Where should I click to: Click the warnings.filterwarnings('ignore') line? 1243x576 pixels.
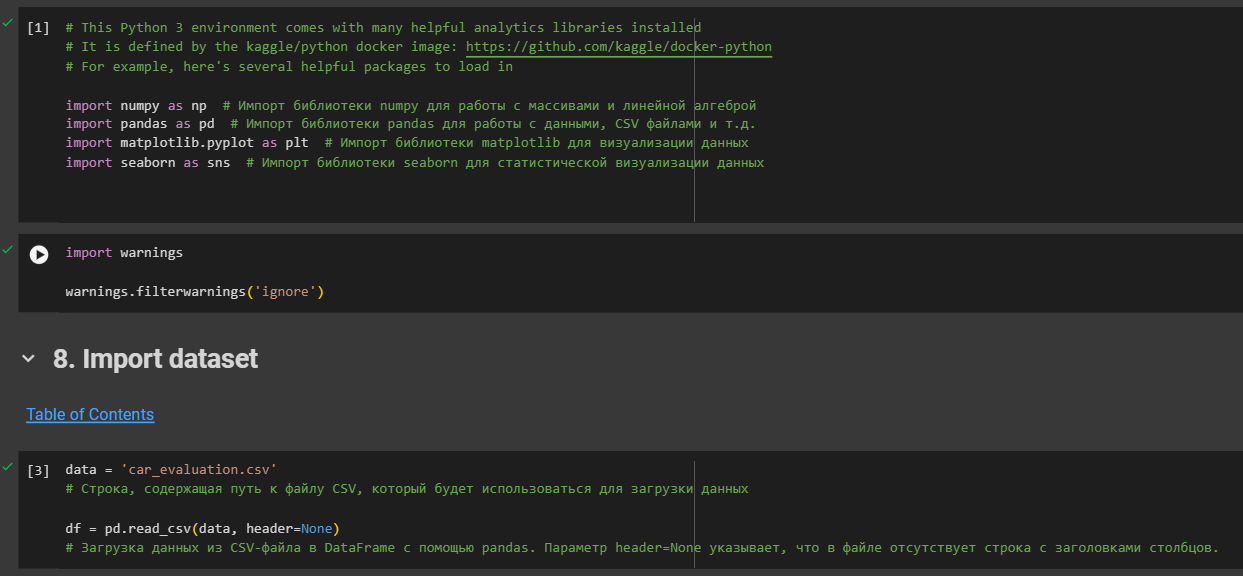[196, 292]
